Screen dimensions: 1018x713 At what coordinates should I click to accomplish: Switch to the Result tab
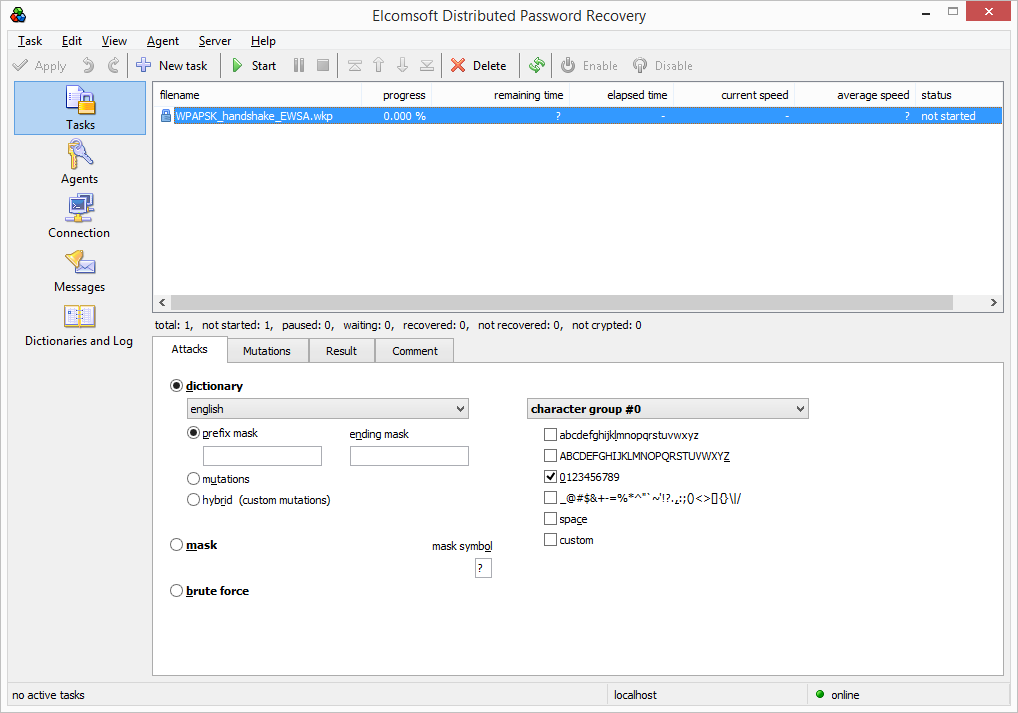click(x=342, y=350)
